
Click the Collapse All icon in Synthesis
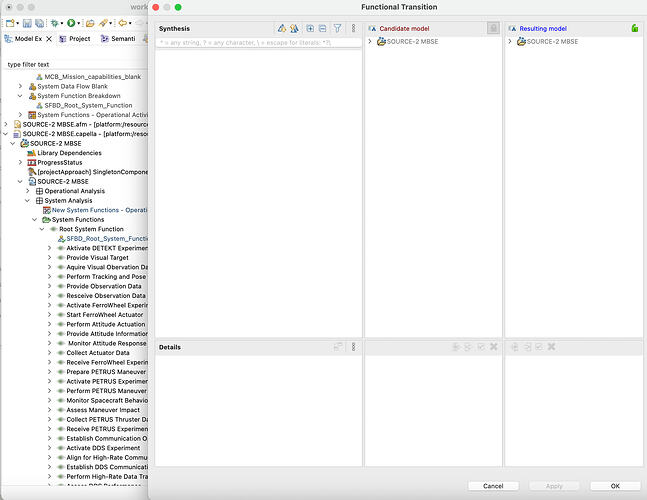[323, 28]
